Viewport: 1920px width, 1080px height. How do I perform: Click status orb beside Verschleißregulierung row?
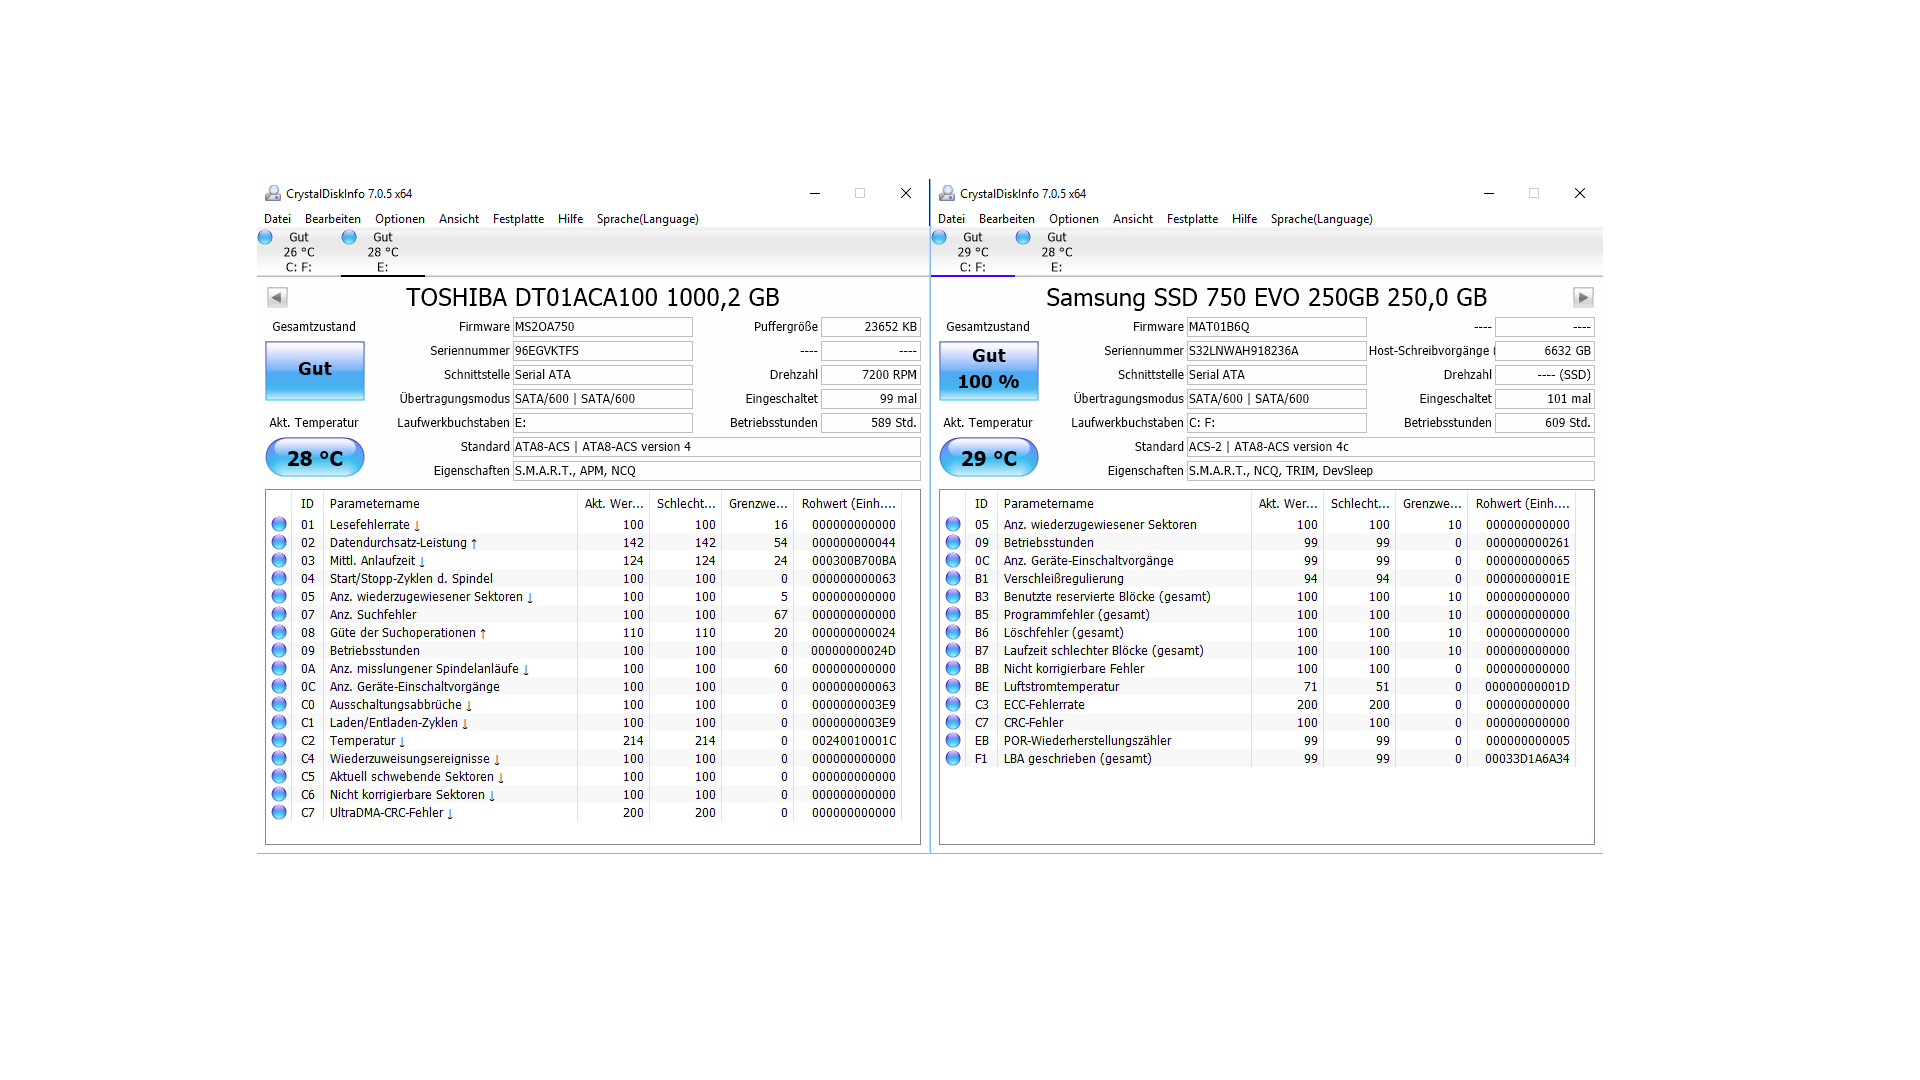(x=953, y=578)
